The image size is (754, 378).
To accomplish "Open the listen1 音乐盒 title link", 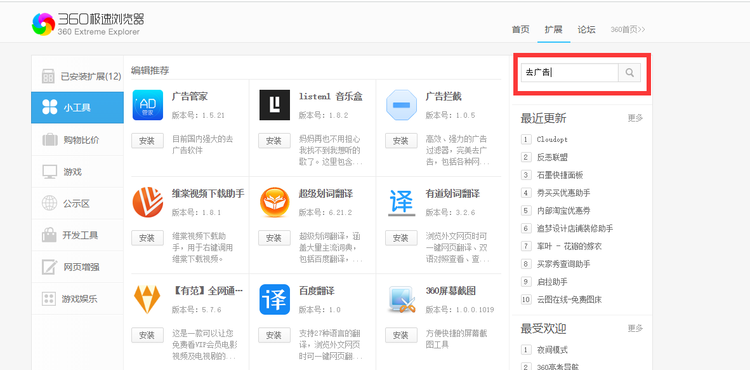I will (330, 96).
